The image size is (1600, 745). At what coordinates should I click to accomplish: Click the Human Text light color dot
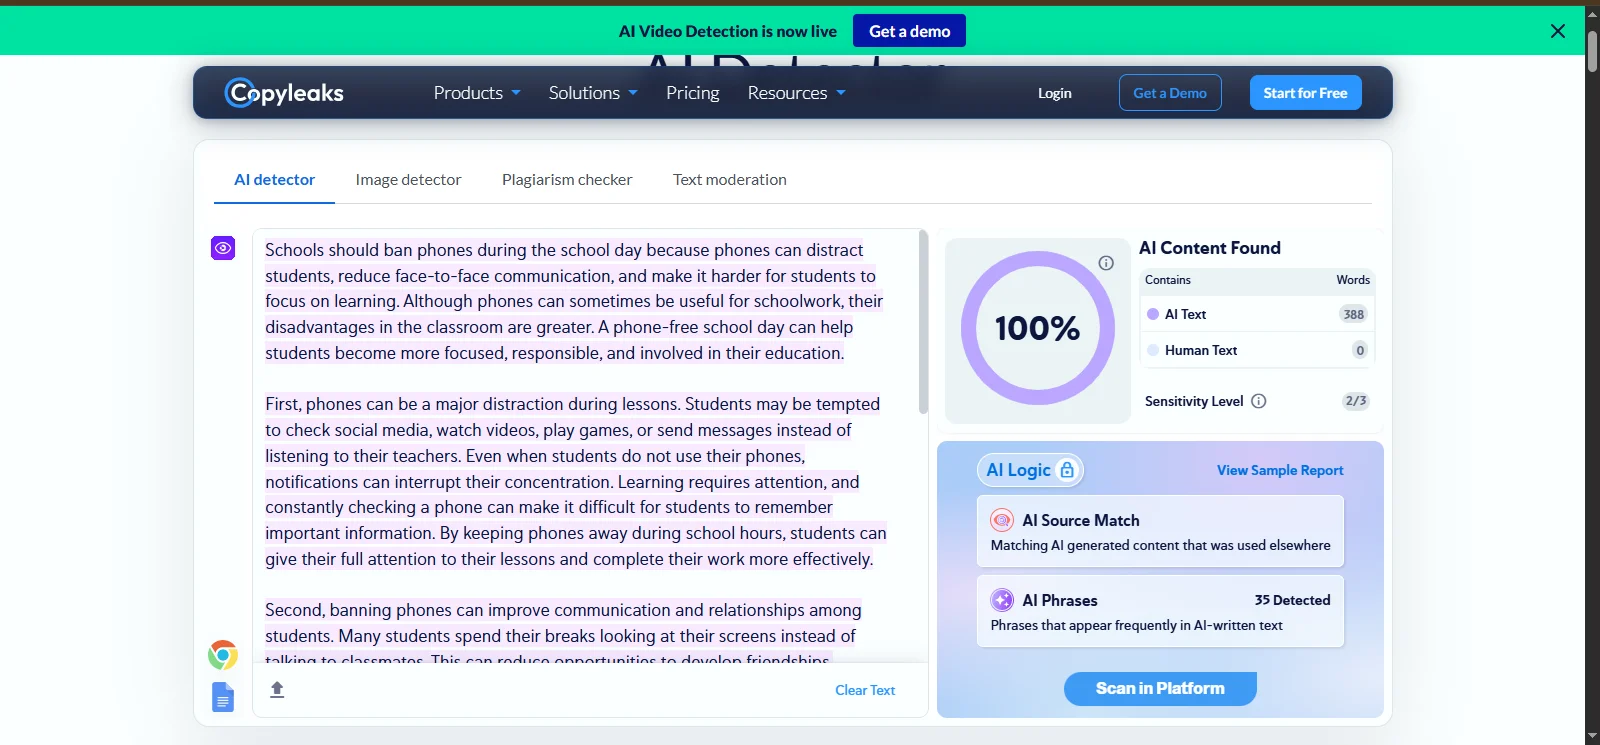pos(1153,350)
